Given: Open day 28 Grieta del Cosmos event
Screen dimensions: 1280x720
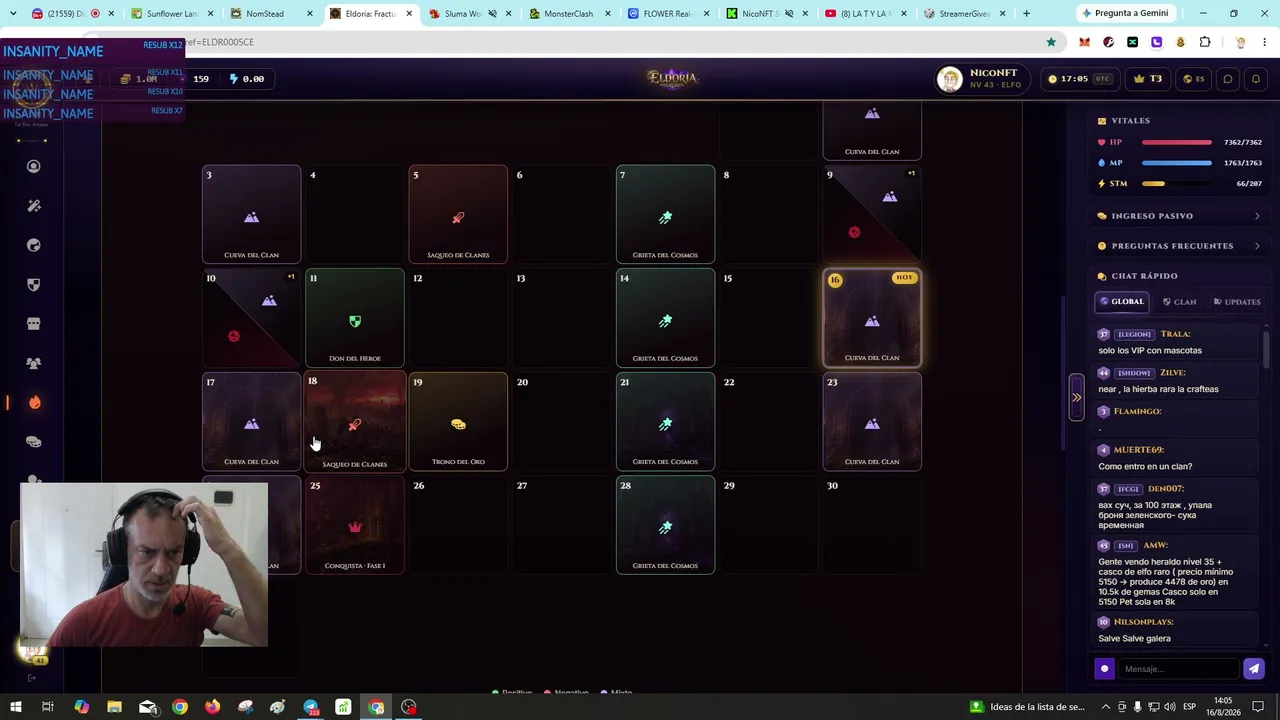Looking at the screenshot, I should coord(665,525).
